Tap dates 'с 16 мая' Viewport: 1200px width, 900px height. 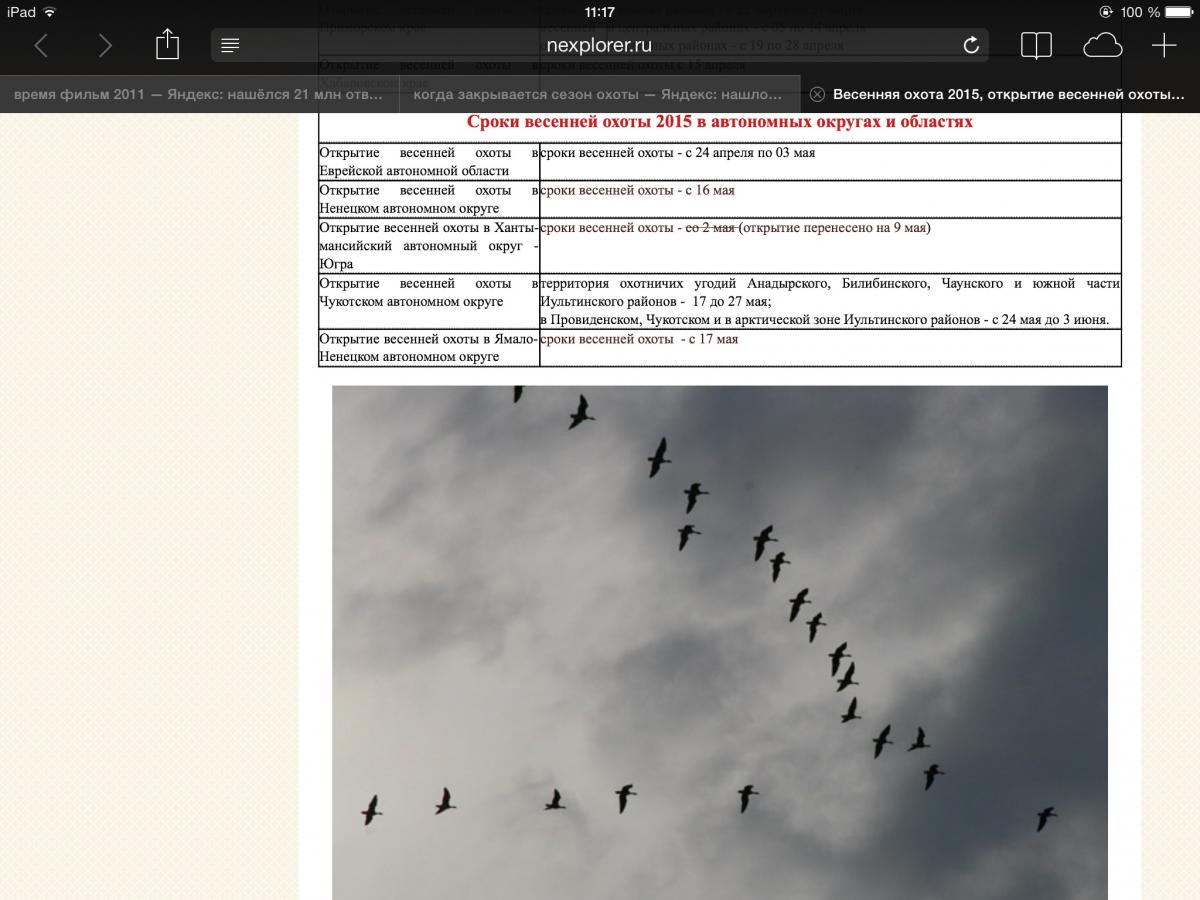[x=710, y=190]
